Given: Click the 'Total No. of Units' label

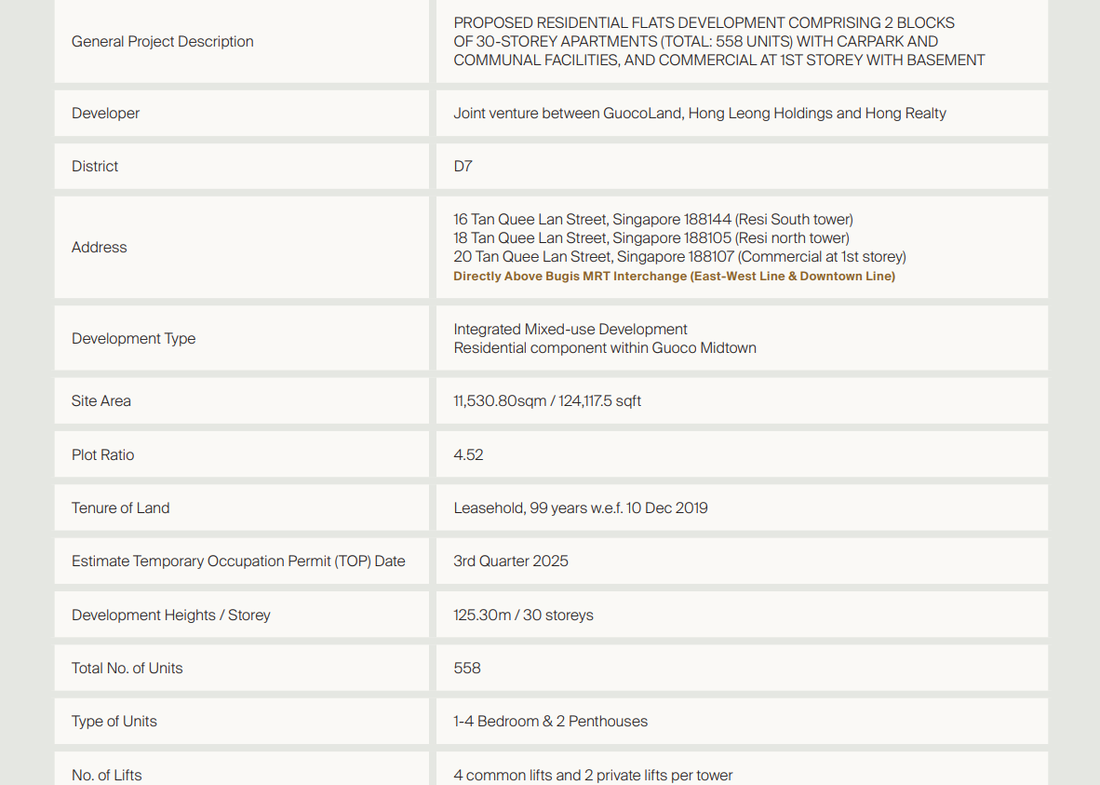Looking at the screenshot, I should point(127,668).
